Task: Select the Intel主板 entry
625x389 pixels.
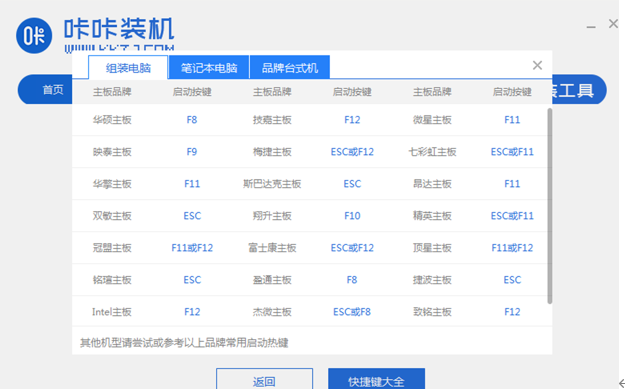Action: point(112,312)
